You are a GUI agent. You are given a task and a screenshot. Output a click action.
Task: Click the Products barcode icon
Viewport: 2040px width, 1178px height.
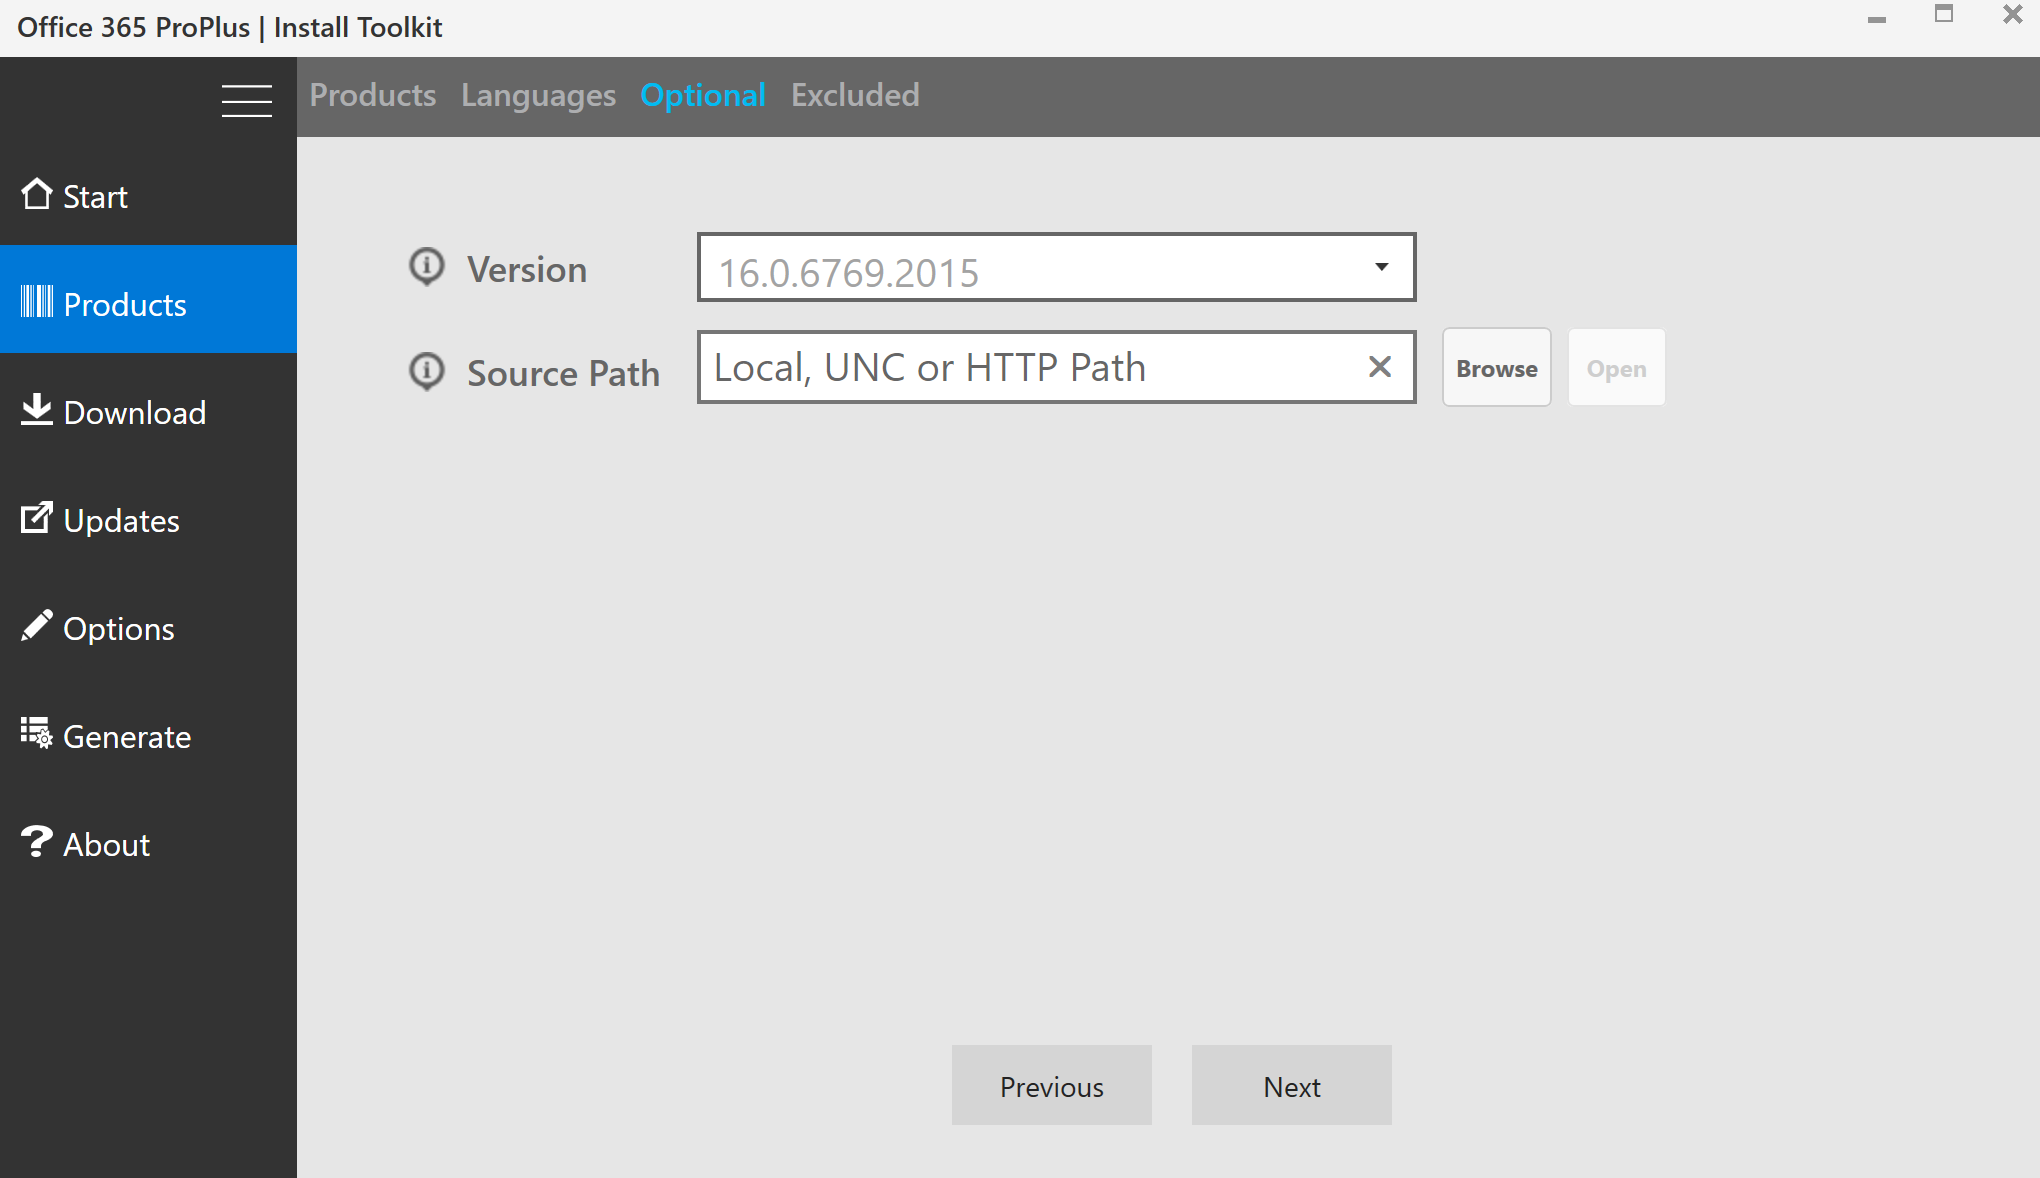37,301
